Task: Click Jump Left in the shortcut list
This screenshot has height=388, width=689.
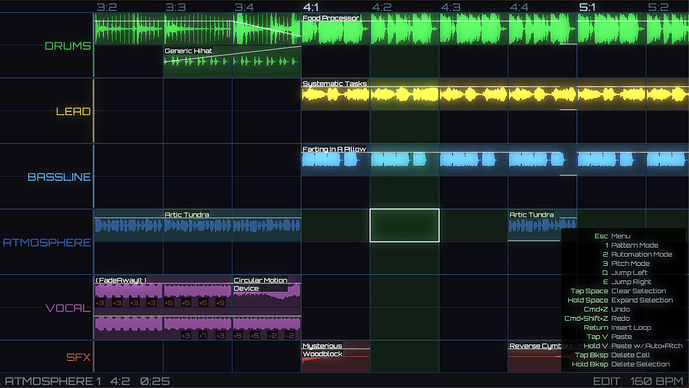Action: coord(624,273)
